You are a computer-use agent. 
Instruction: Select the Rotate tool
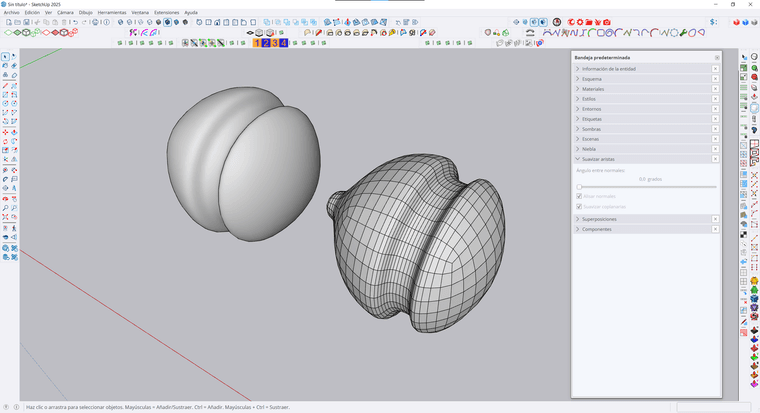(x=5, y=141)
